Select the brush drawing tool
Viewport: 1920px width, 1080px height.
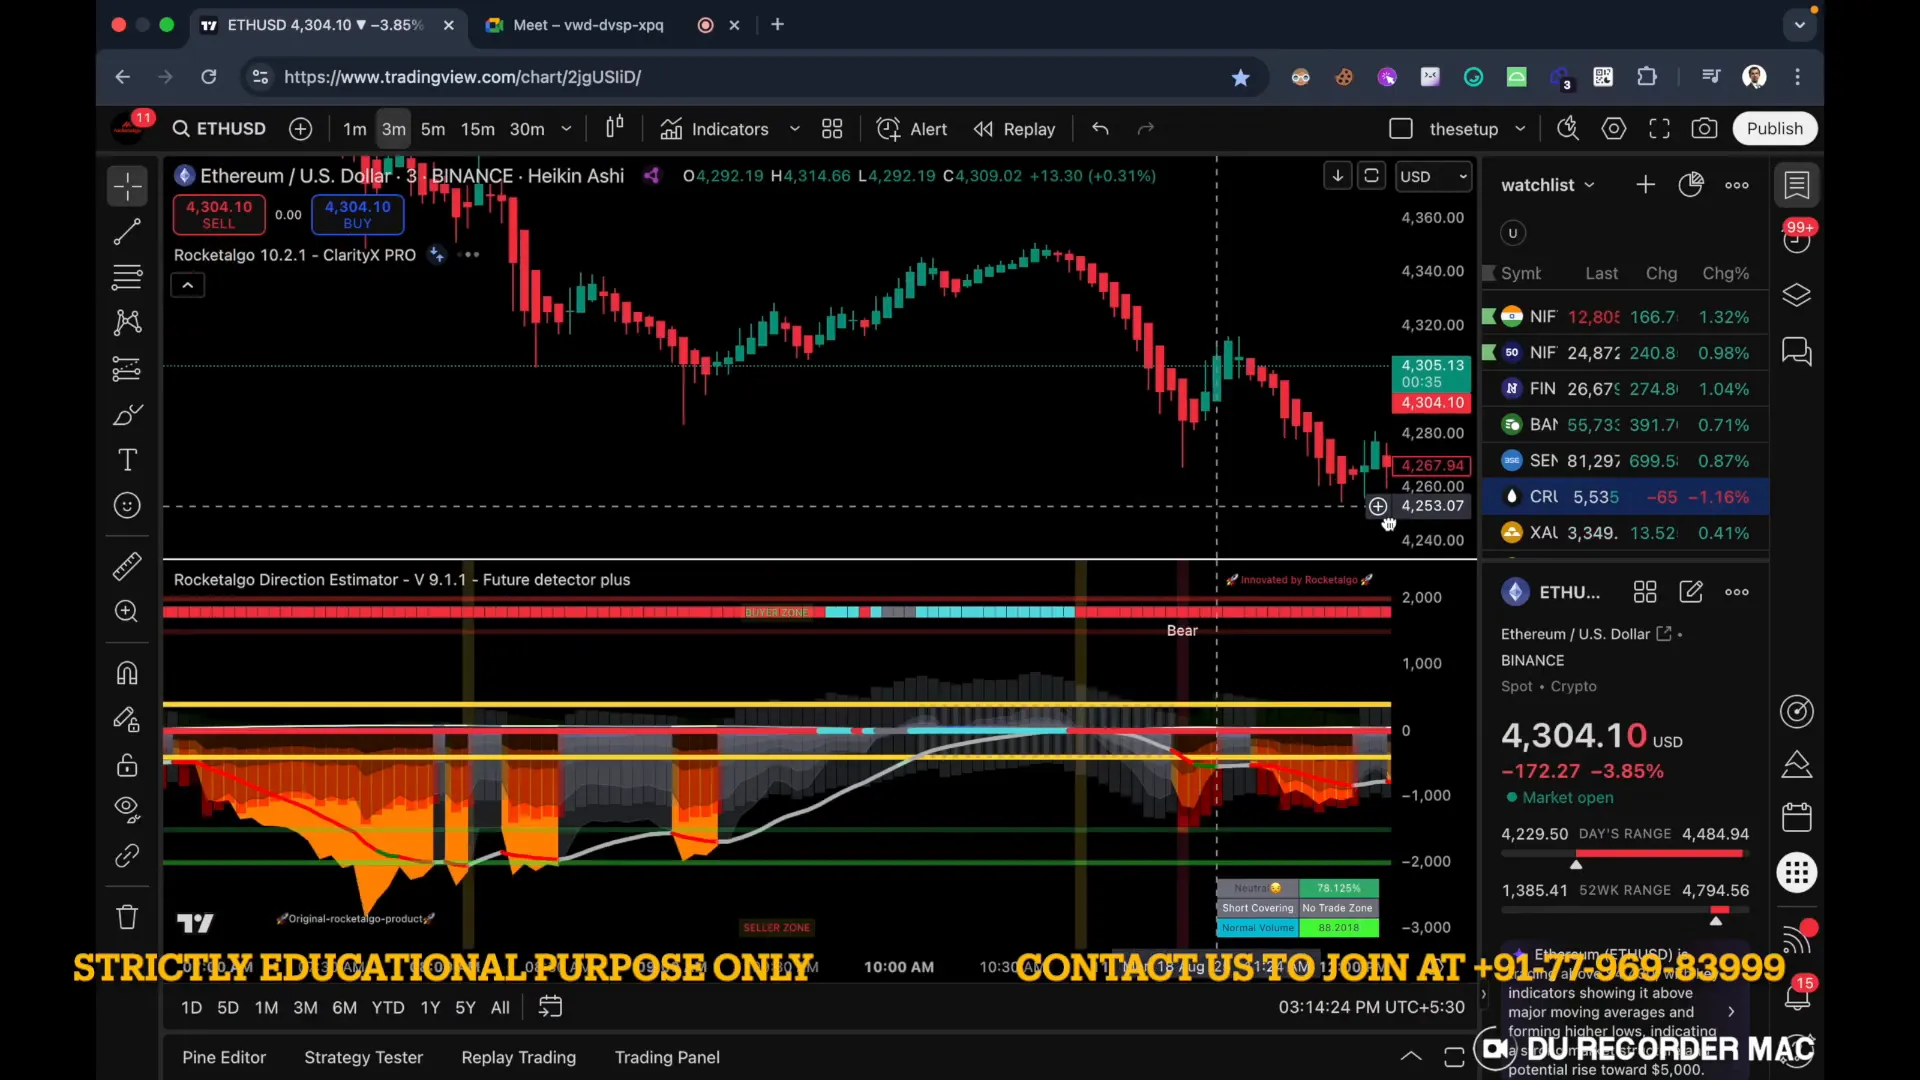pos(127,414)
